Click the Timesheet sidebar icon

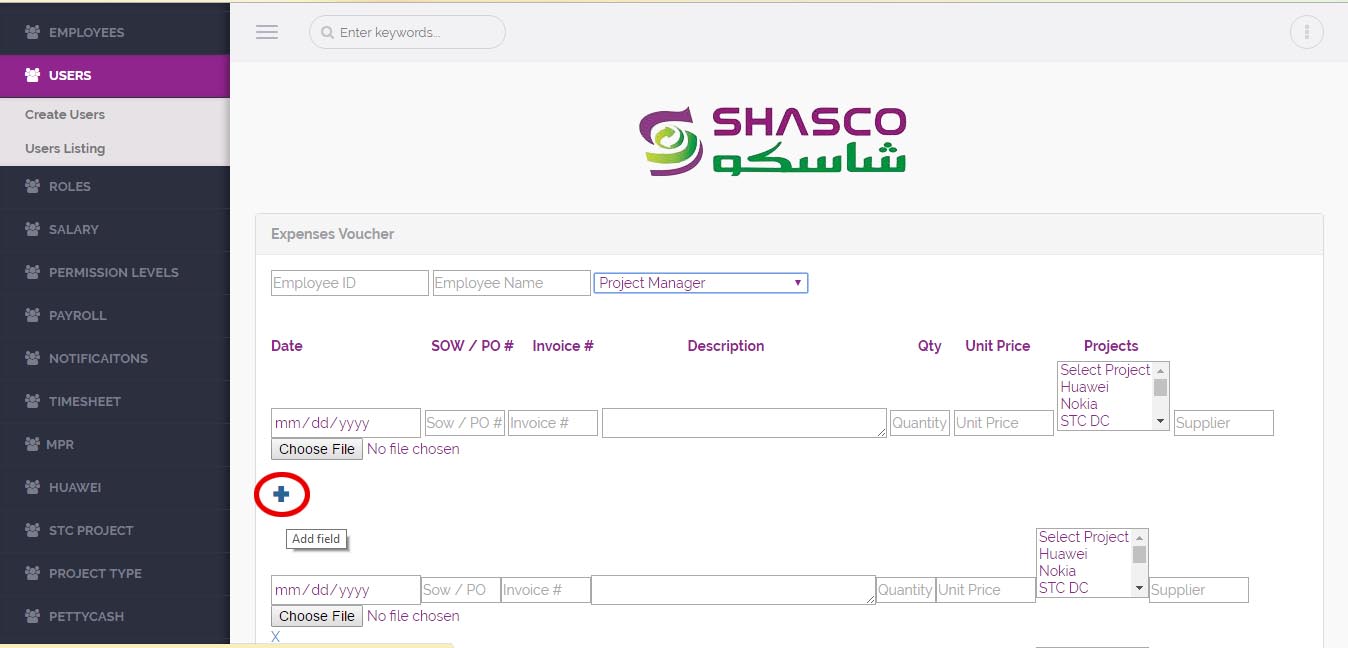[x=32, y=401]
